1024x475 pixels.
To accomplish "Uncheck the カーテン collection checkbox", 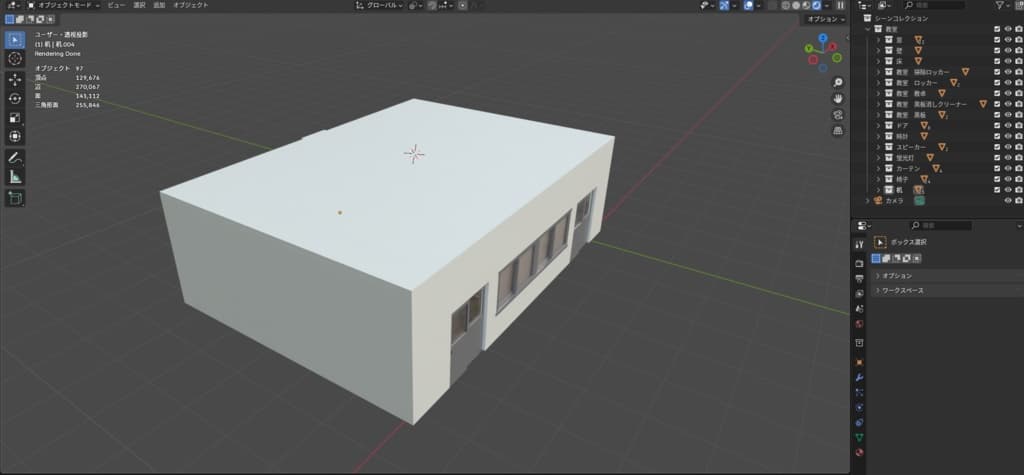I will coord(996,168).
